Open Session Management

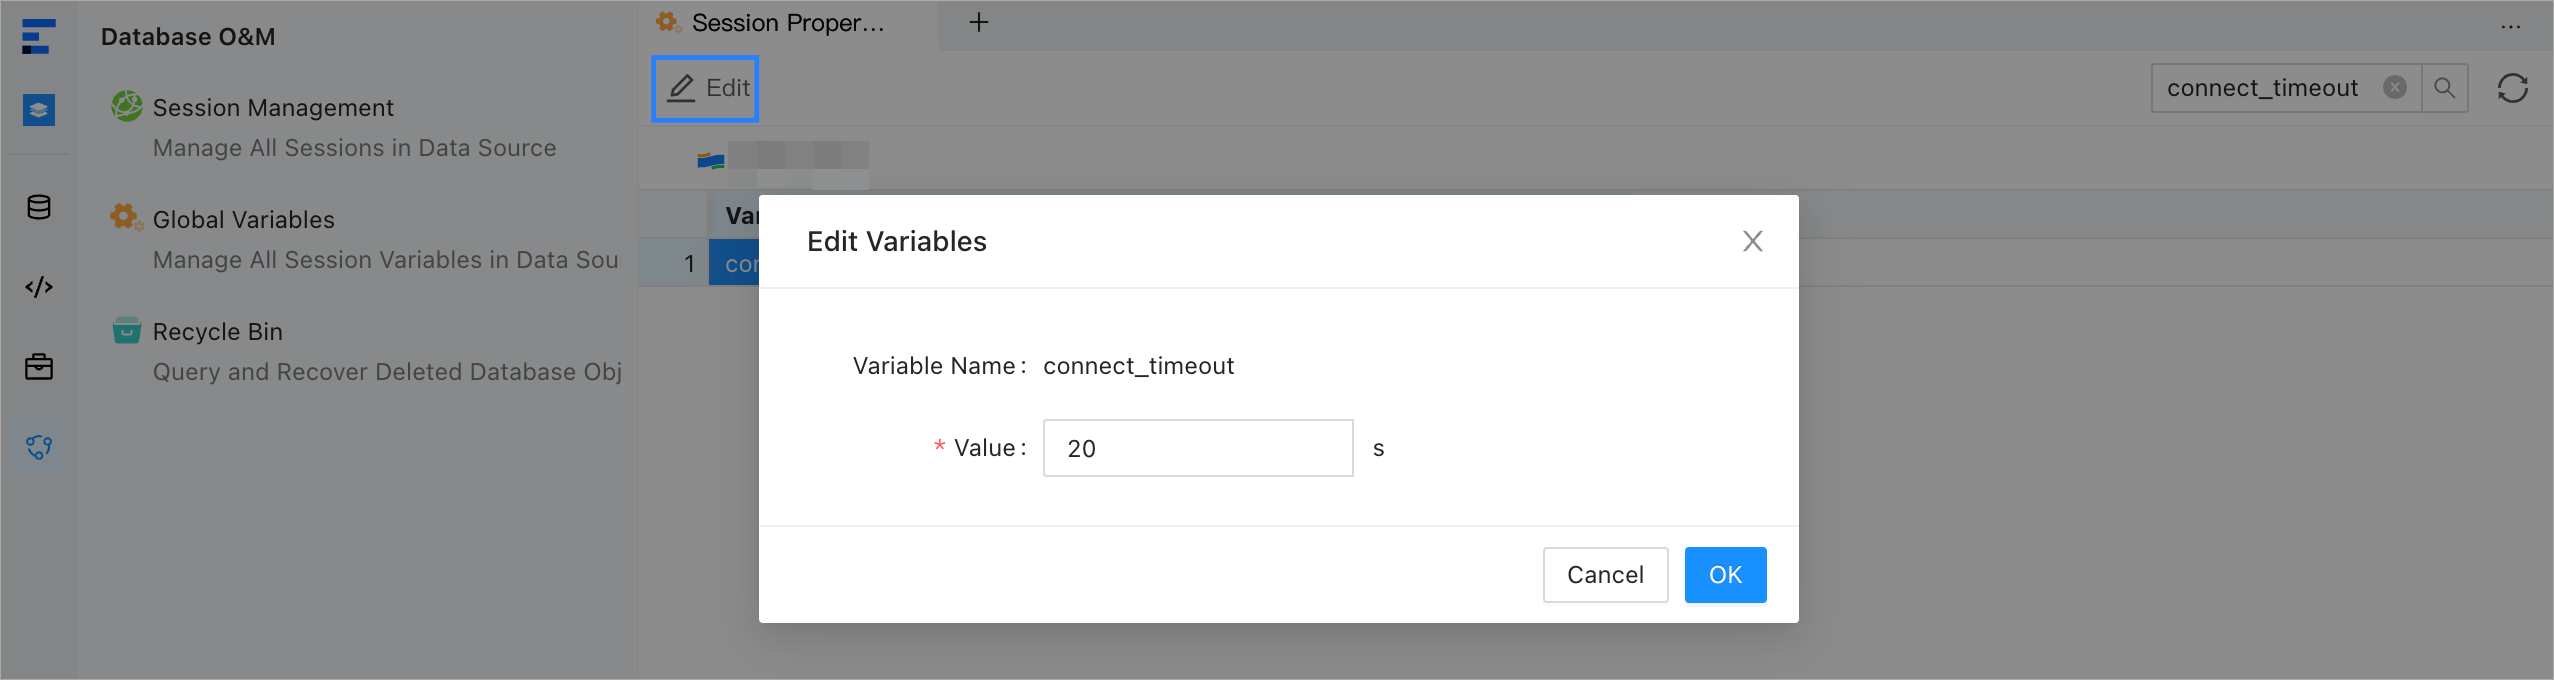pyautogui.click(x=272, y=108)
